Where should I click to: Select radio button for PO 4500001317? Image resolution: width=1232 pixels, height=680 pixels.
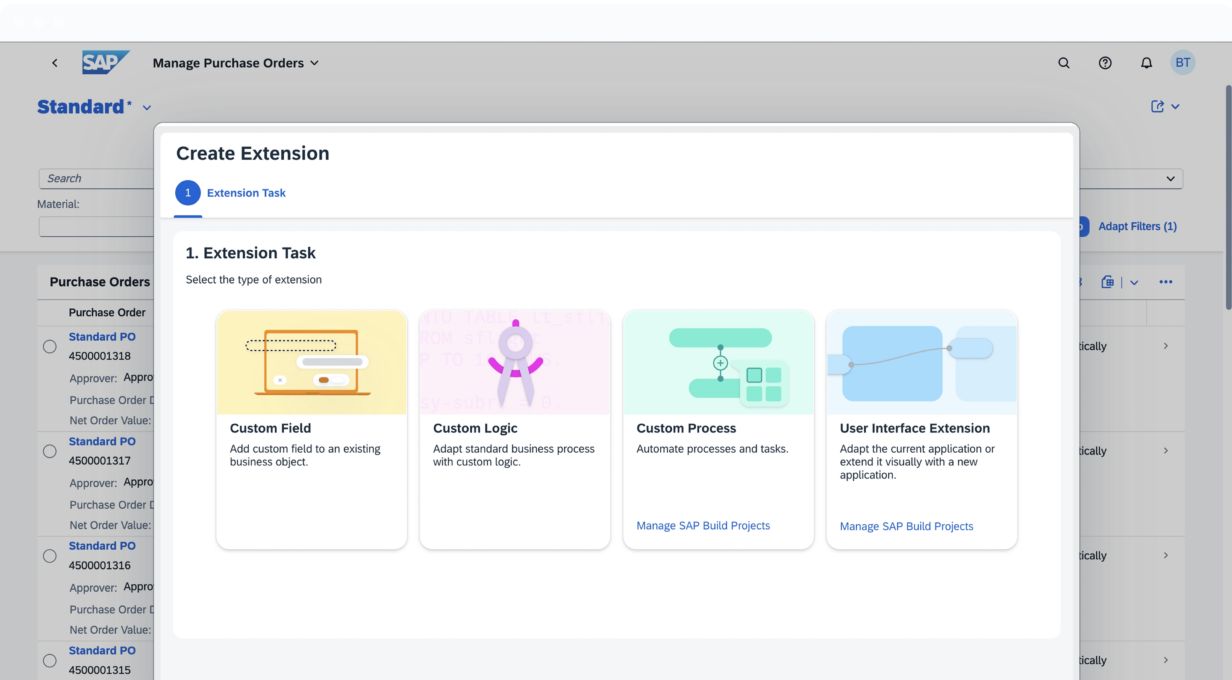pos(49,451)
